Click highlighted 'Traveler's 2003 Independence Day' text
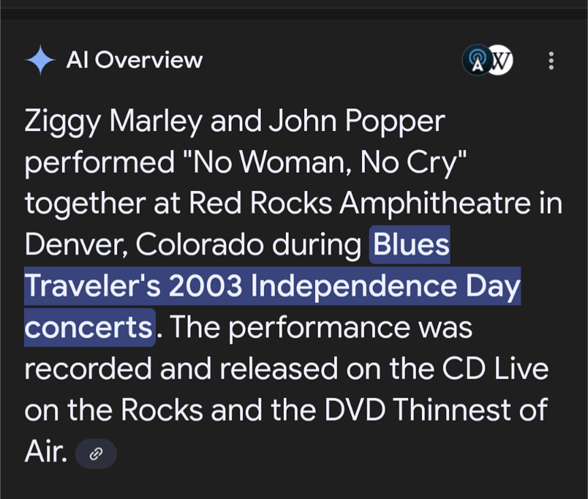This screenshot has width=588, height=499. 272,286
